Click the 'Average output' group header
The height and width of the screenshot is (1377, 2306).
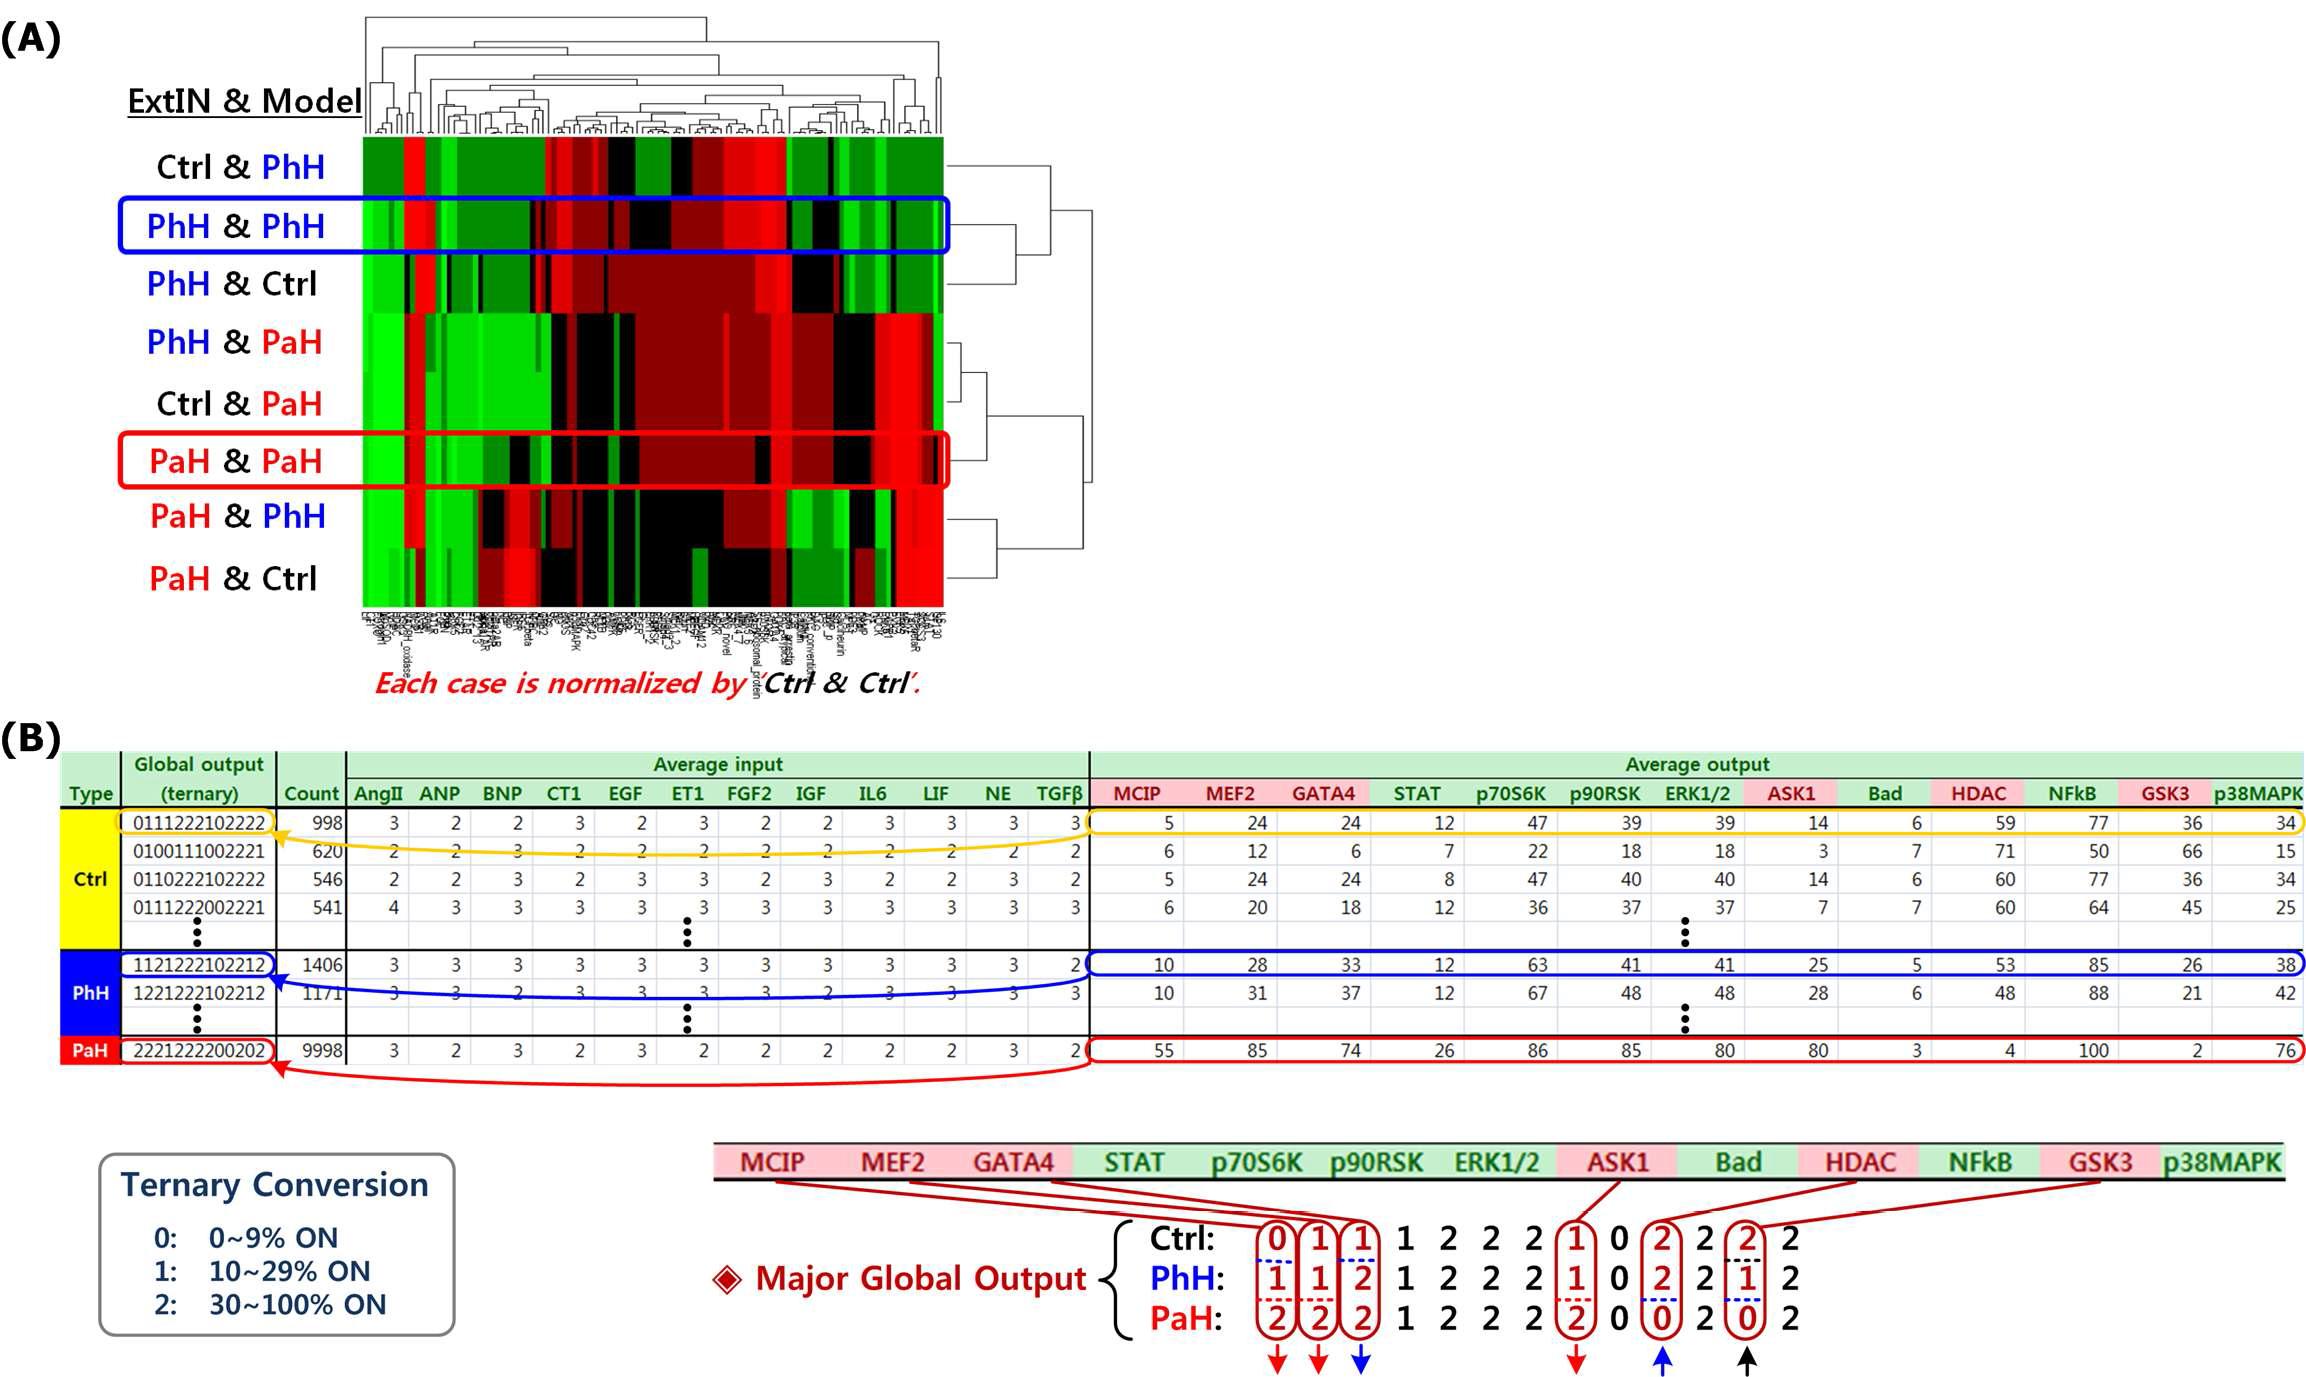(1697, 764)
